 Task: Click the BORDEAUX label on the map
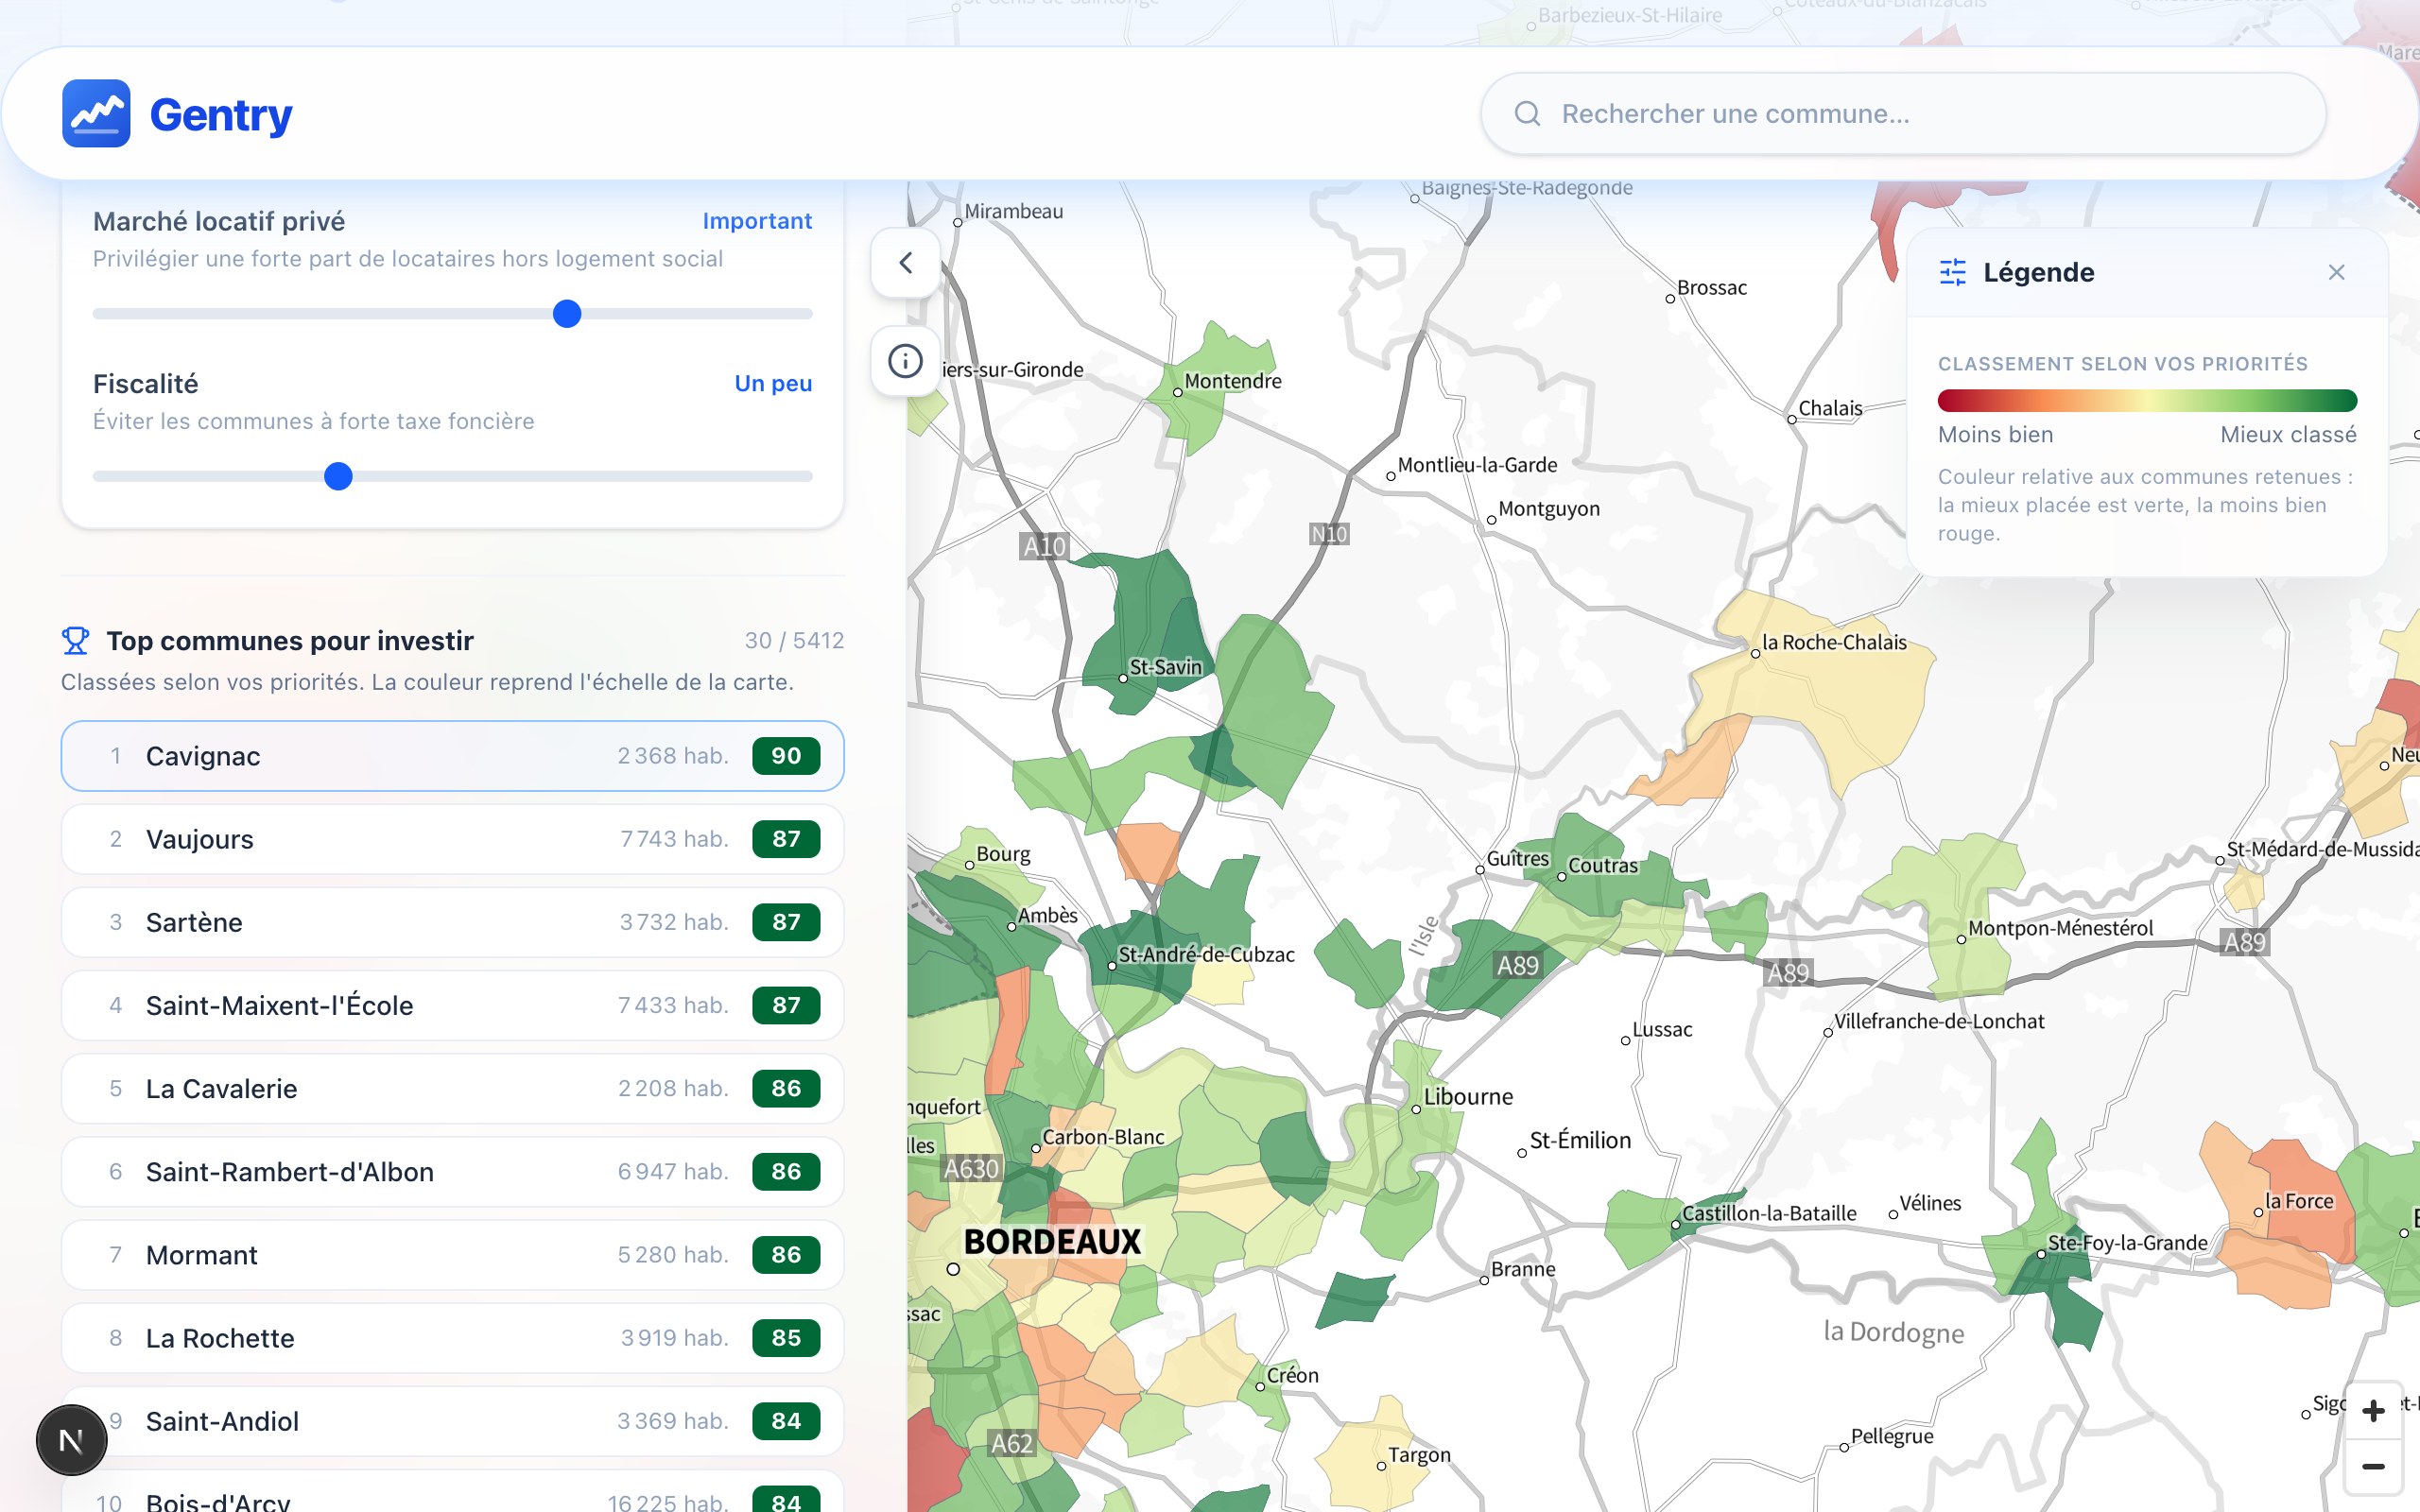[1052, 1242]
